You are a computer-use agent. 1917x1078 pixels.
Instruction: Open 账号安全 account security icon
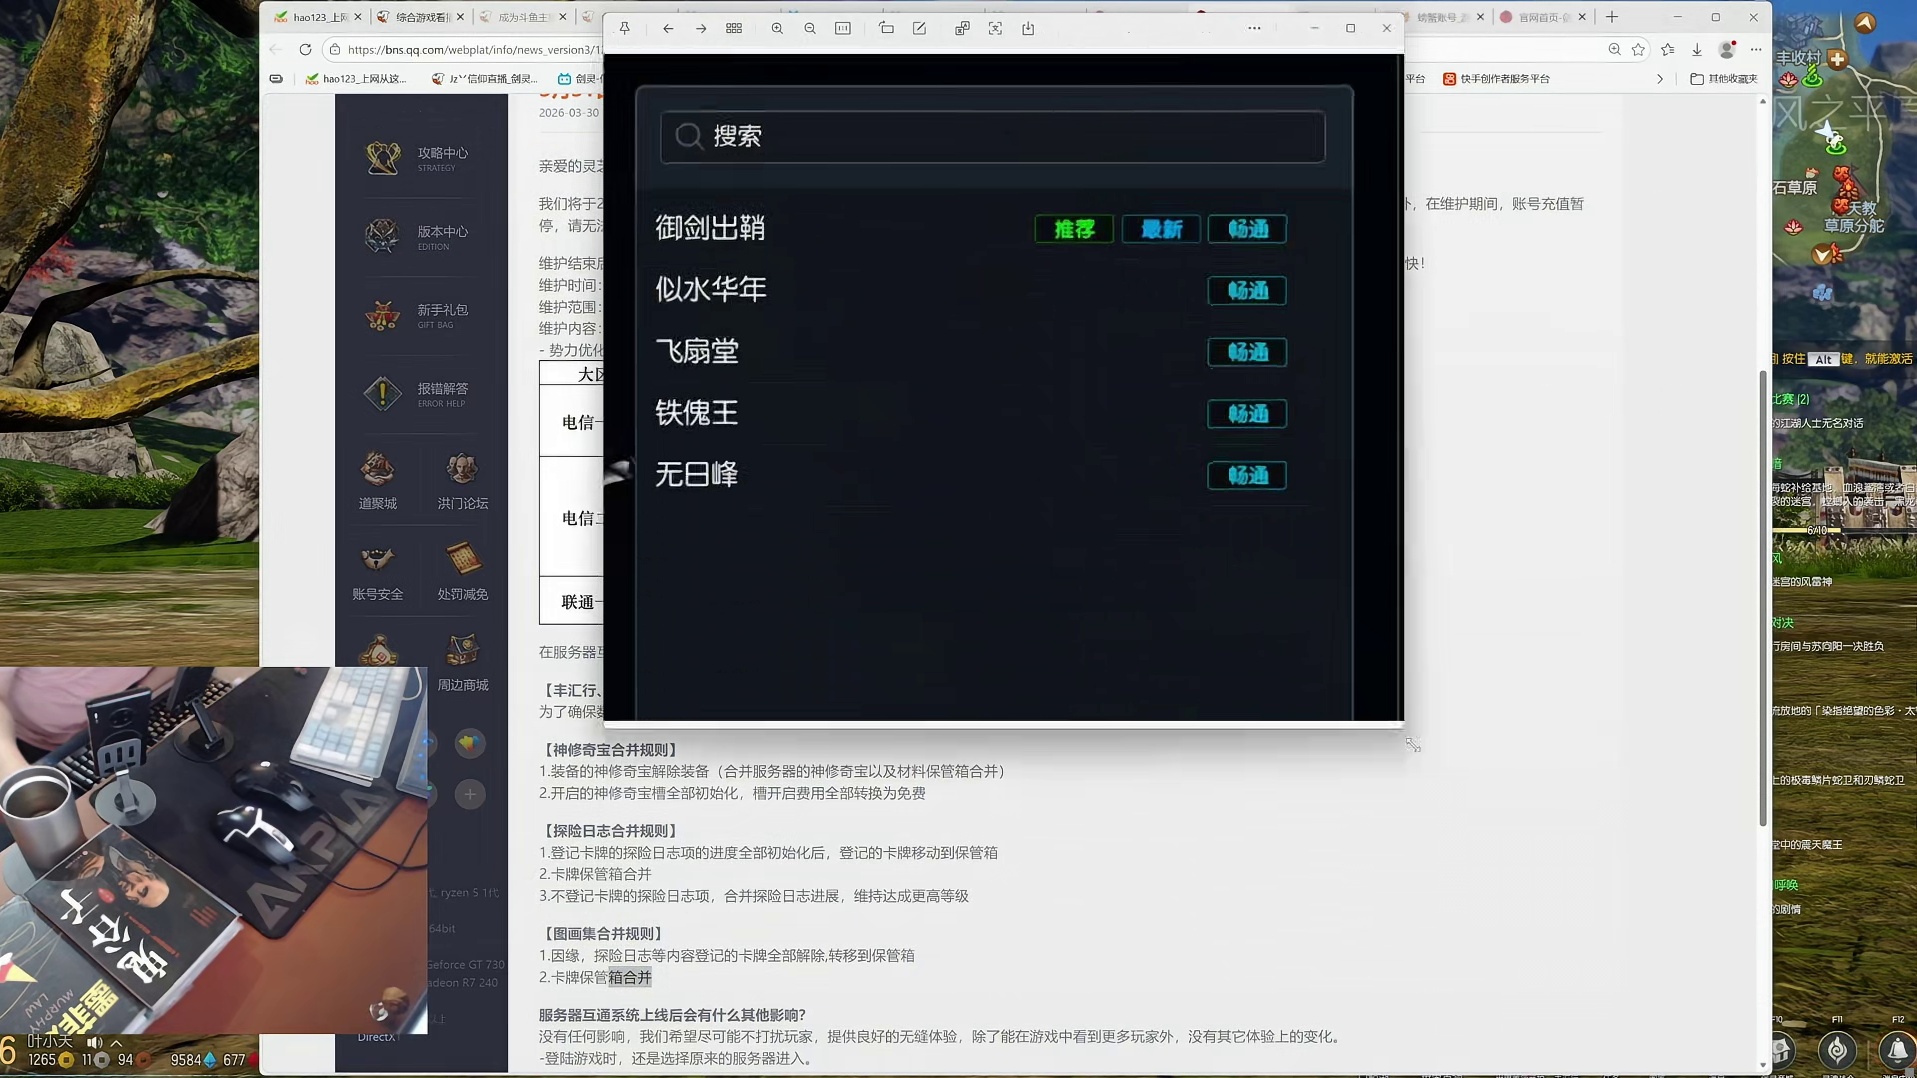coord(378,571)
